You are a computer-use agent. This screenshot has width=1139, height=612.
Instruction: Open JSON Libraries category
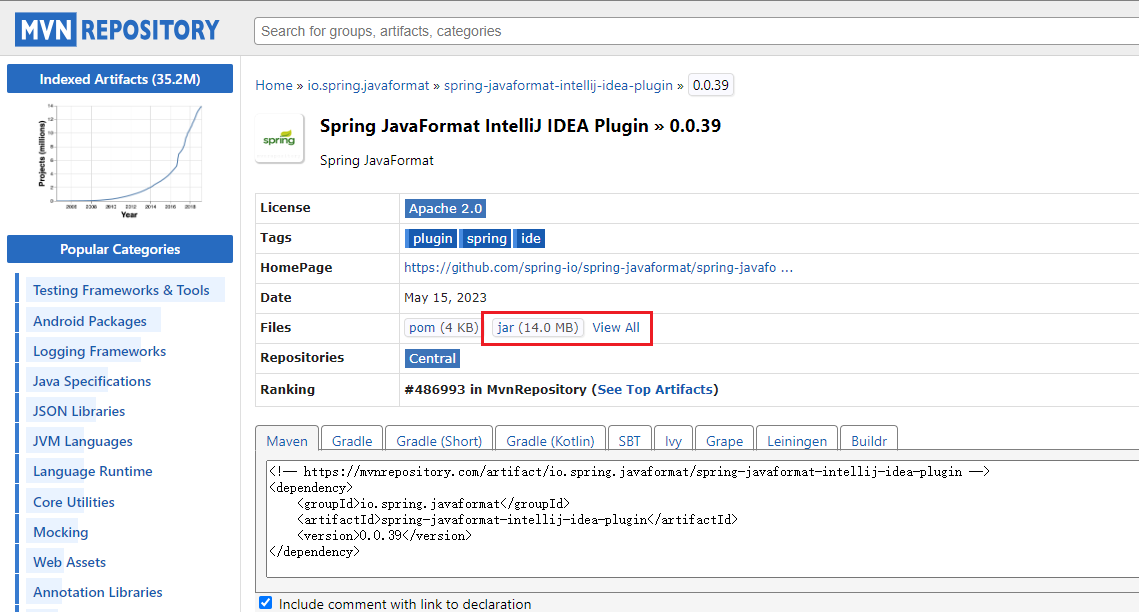(x=78, y=411)
